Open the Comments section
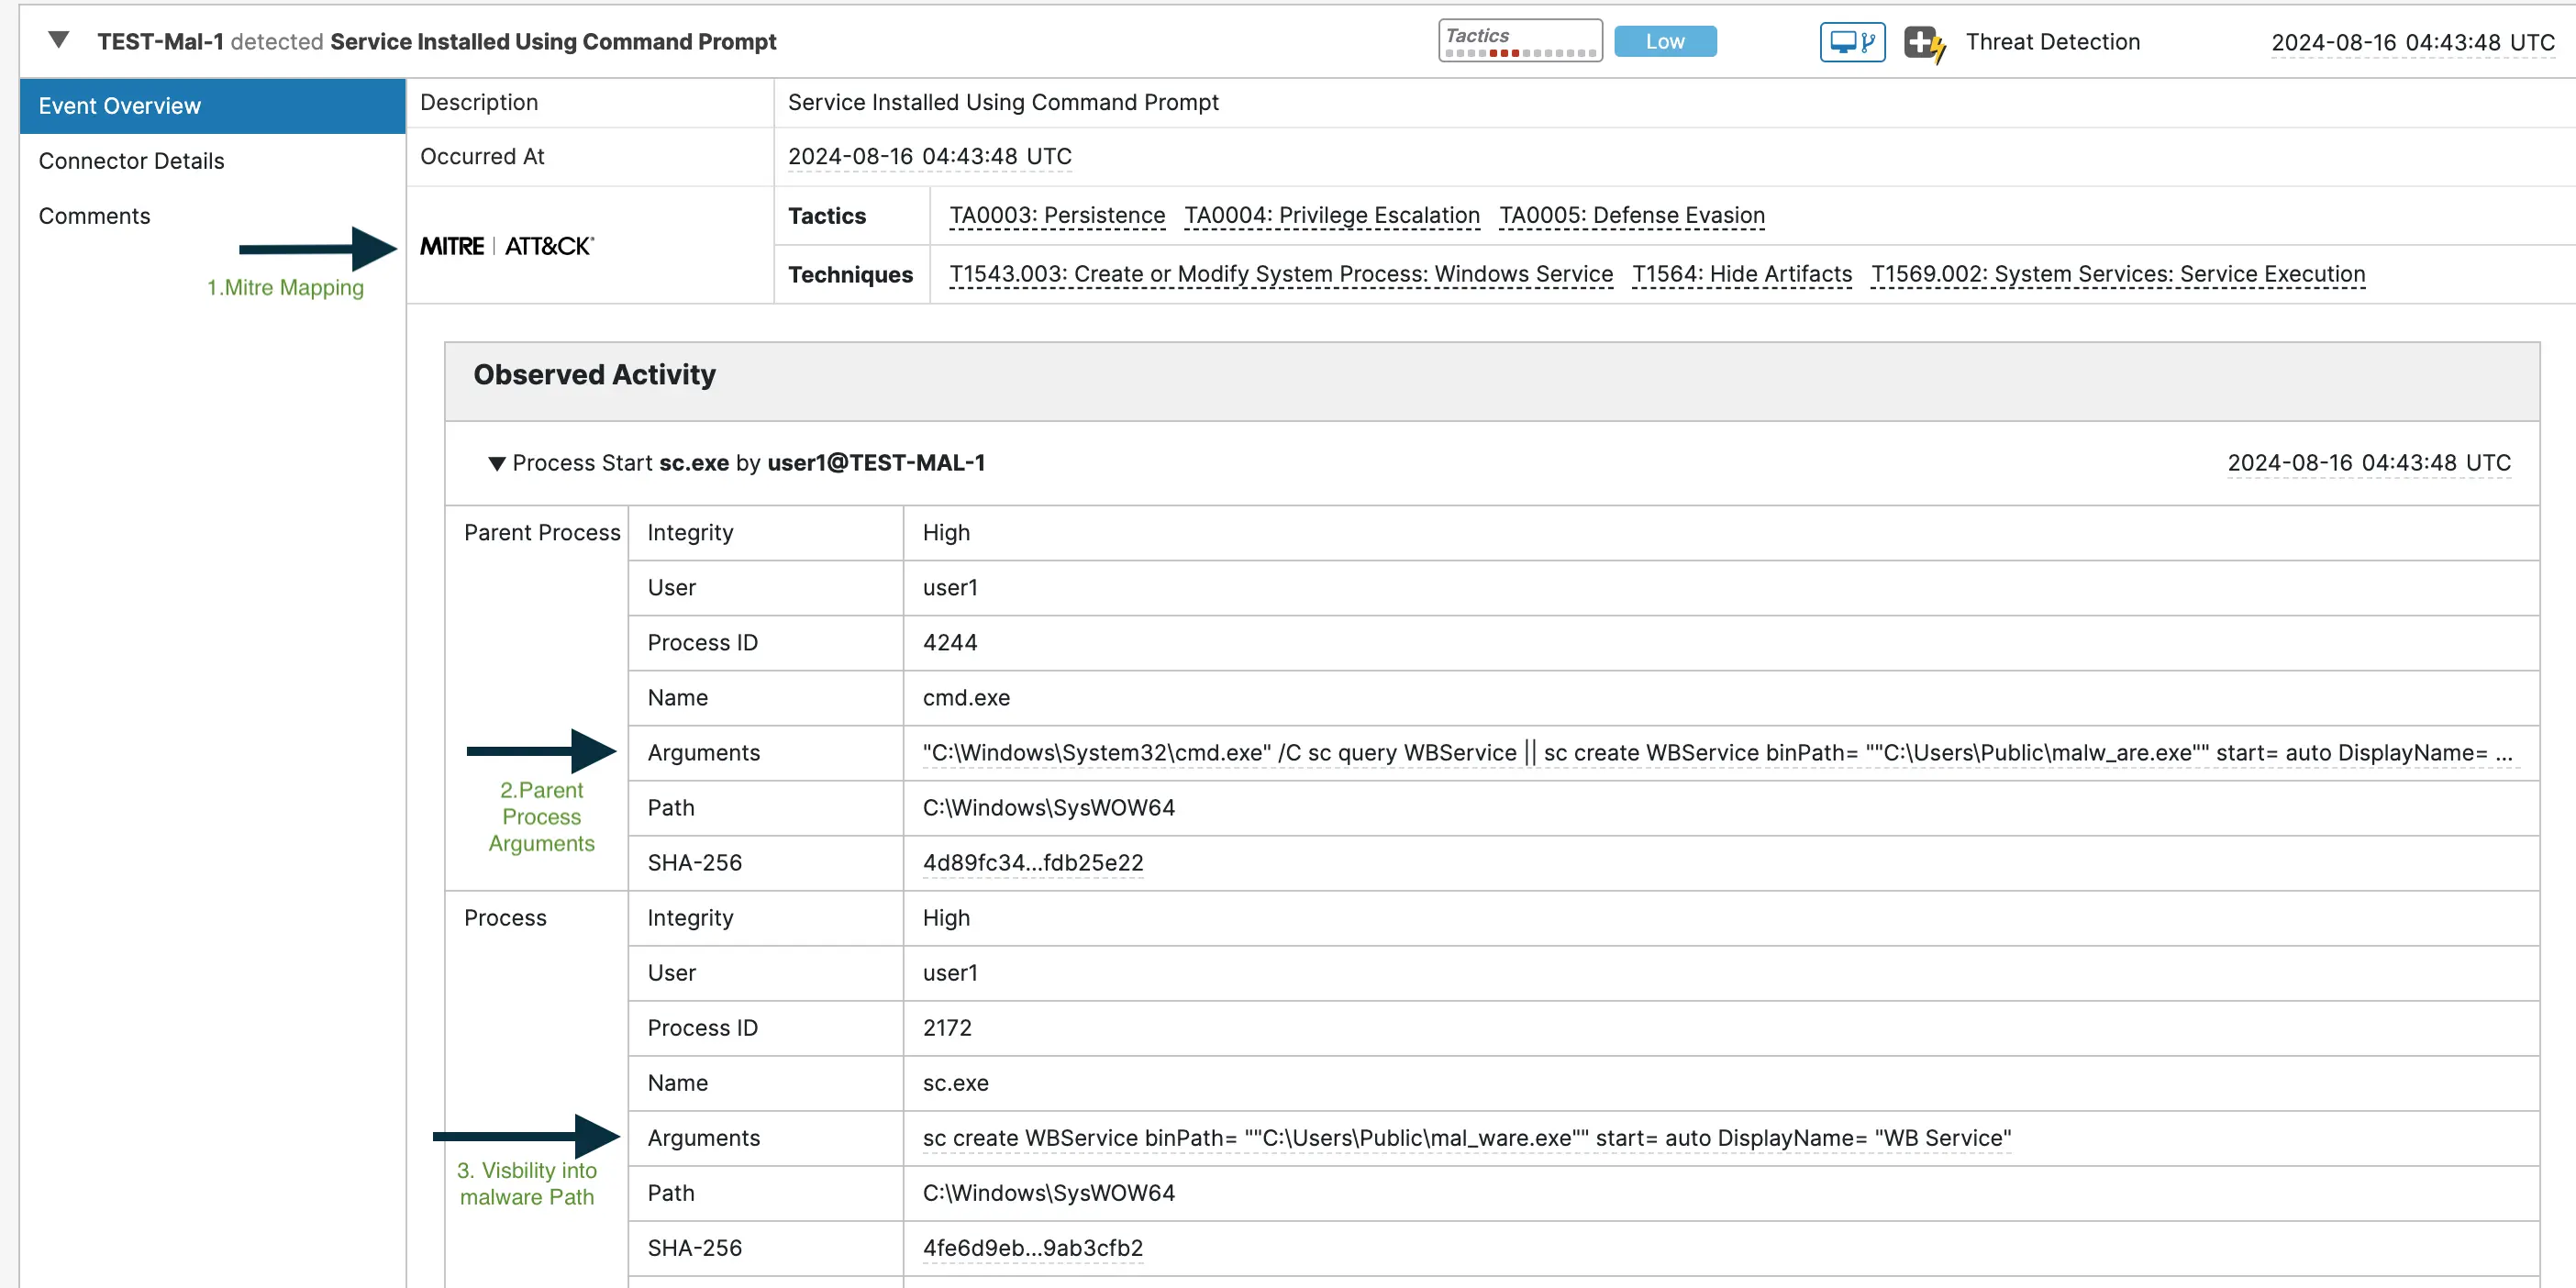 (94, 215)
